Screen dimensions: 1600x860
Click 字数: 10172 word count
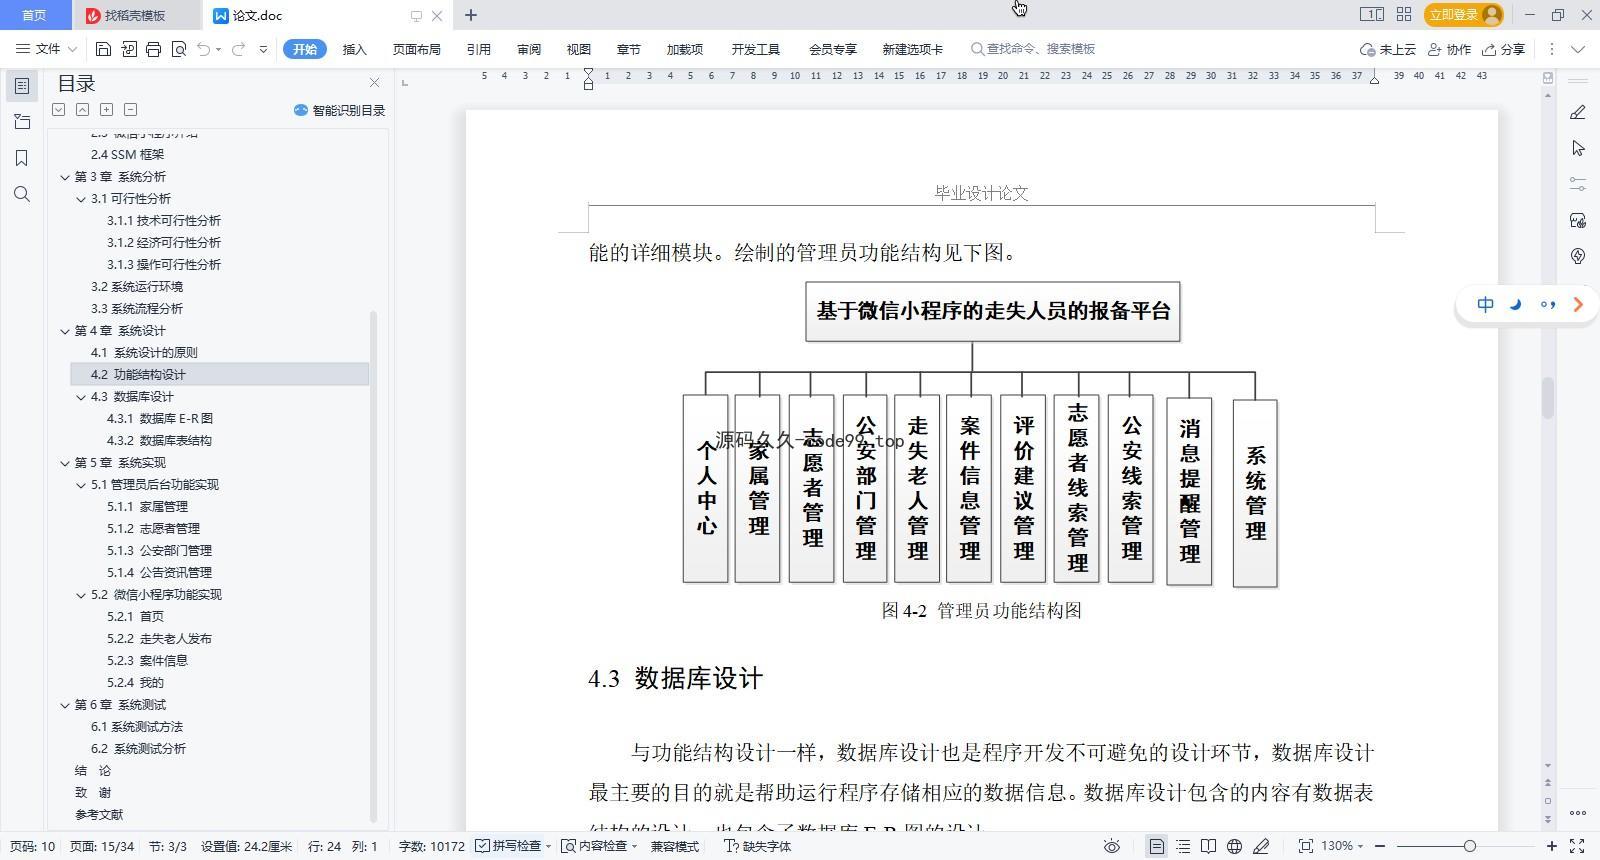pyautogui.click(x=432, y=846)
